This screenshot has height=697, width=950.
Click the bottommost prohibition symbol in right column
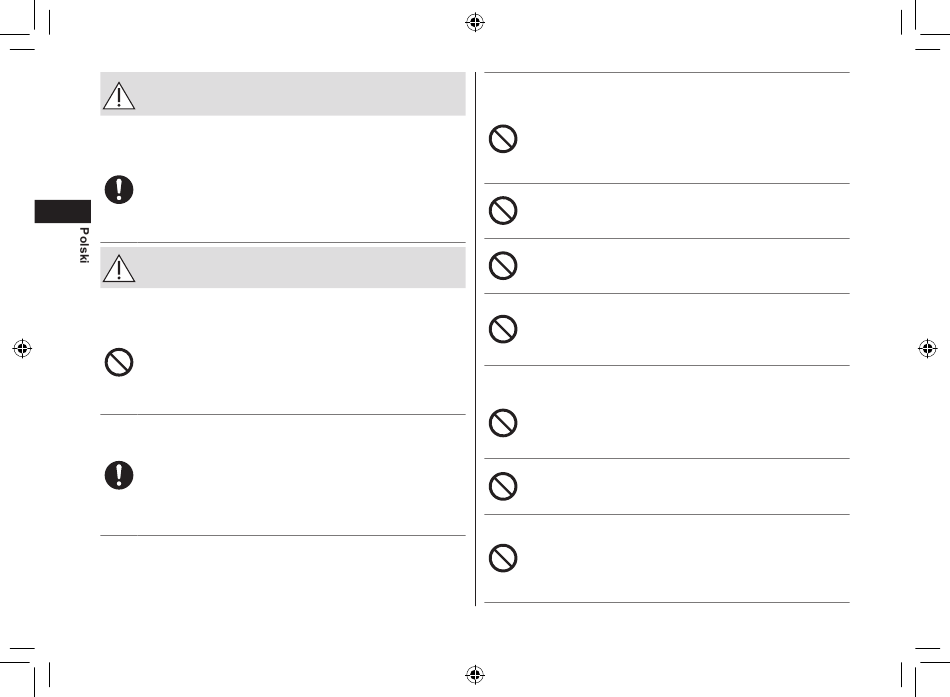(503, 558)
